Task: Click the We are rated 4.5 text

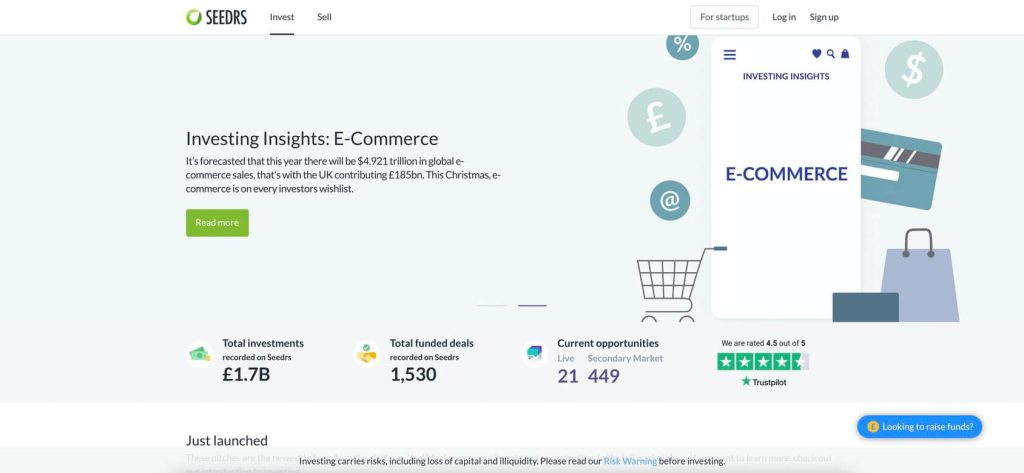Action: [x=763, y=343]
